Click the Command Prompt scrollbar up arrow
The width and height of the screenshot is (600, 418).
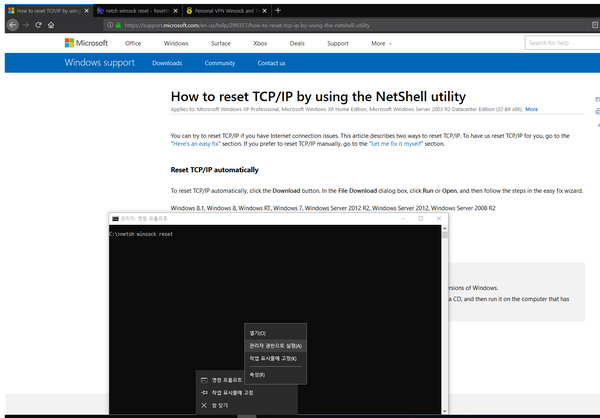click(x=445, y=228)
